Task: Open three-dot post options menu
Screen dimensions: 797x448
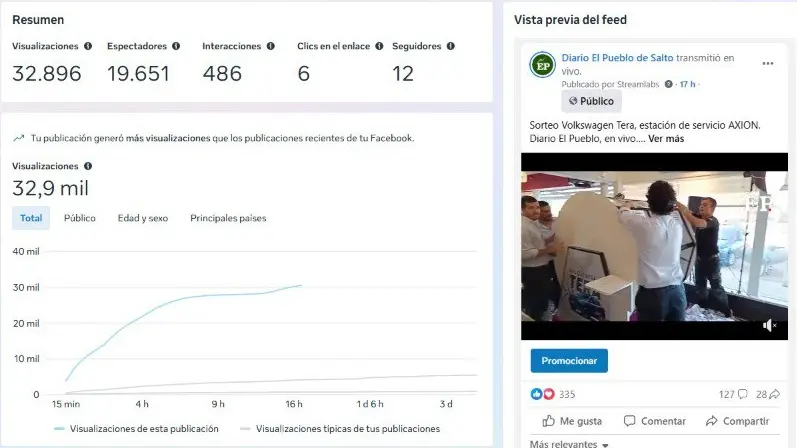Action: pos(768,64)
